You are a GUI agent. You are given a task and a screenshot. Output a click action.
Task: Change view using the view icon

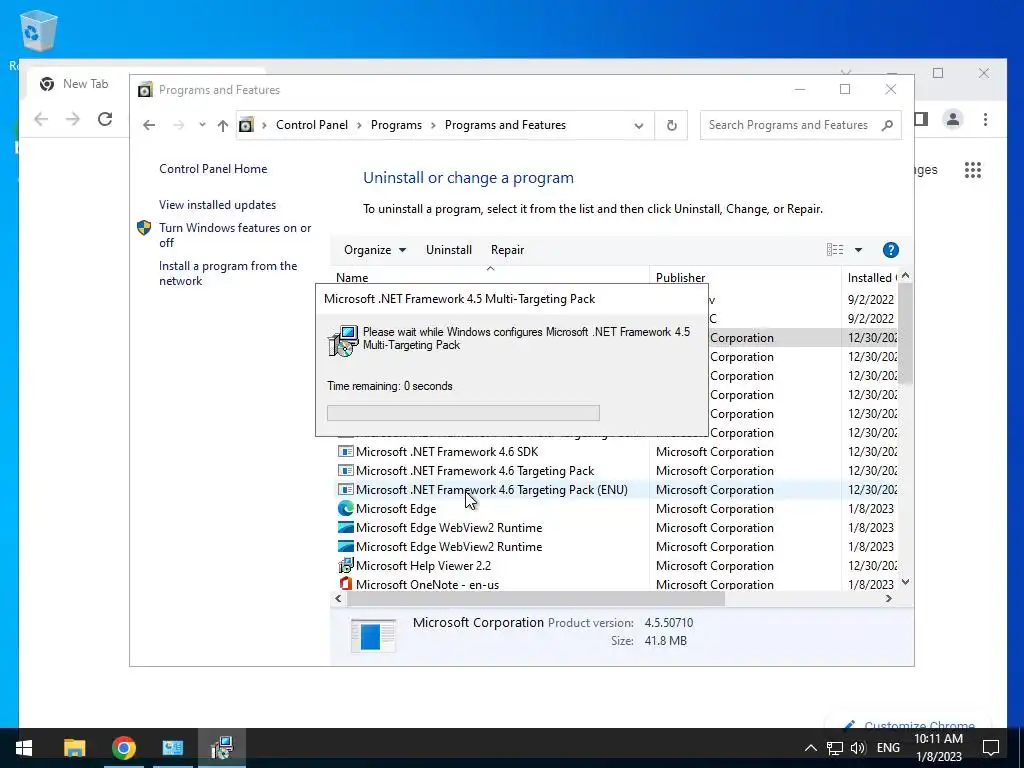coord(835,249)
